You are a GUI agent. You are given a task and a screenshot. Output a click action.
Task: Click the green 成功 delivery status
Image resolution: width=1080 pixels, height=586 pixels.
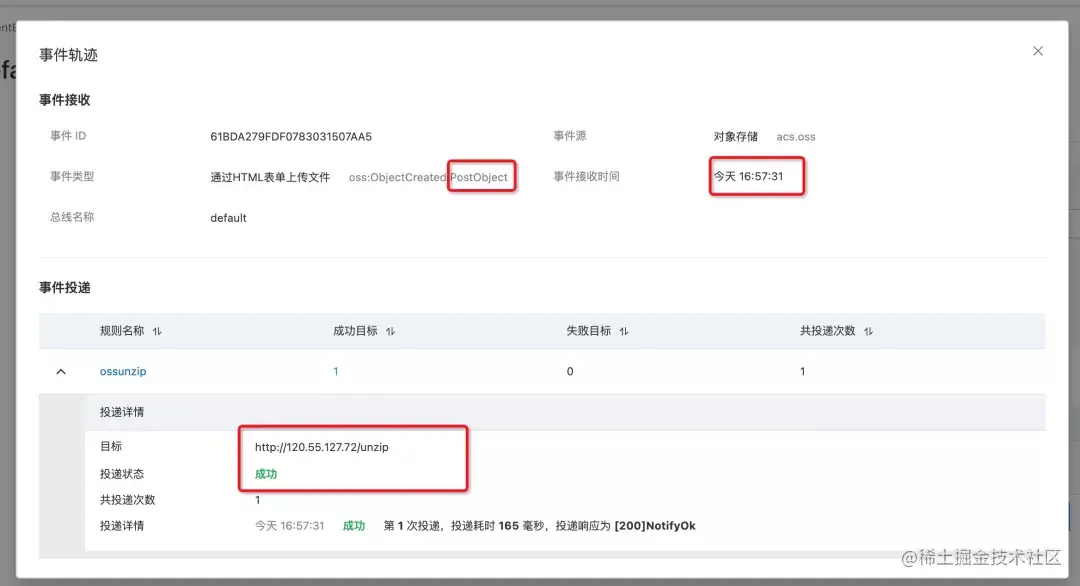pos(266,474)
